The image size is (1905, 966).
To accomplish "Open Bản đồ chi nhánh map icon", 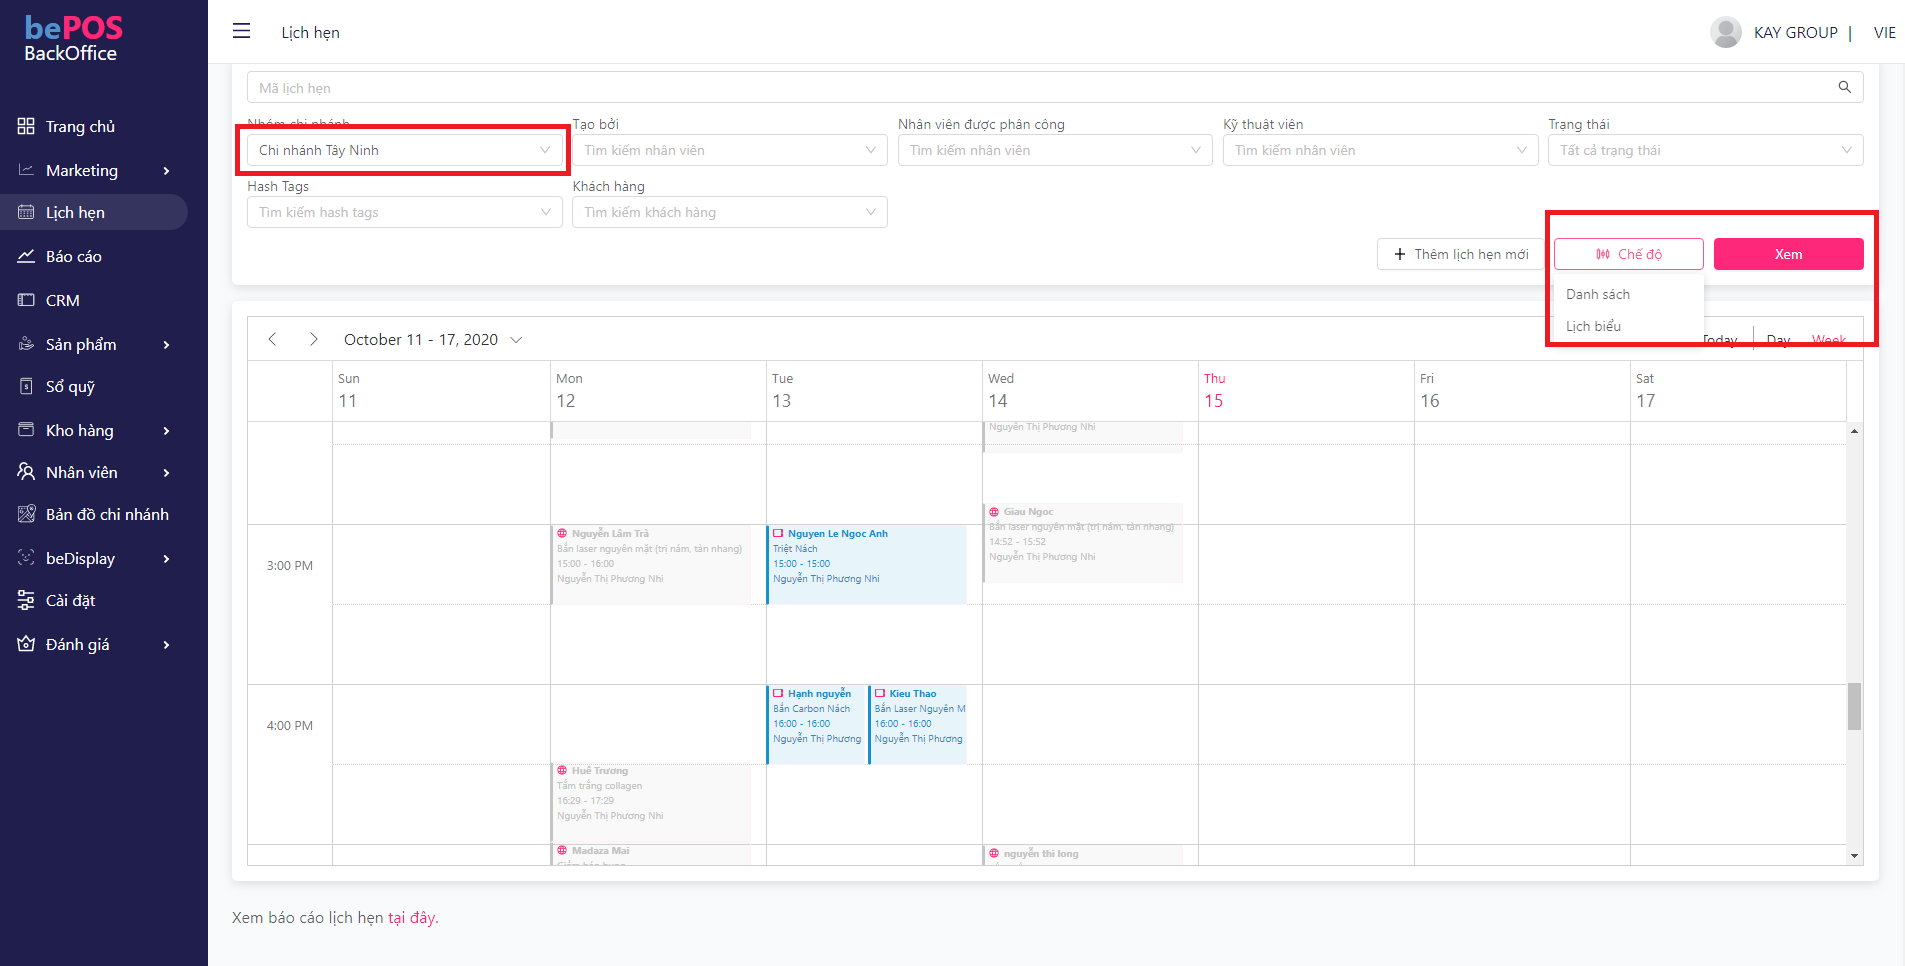I will pos(26,514).
